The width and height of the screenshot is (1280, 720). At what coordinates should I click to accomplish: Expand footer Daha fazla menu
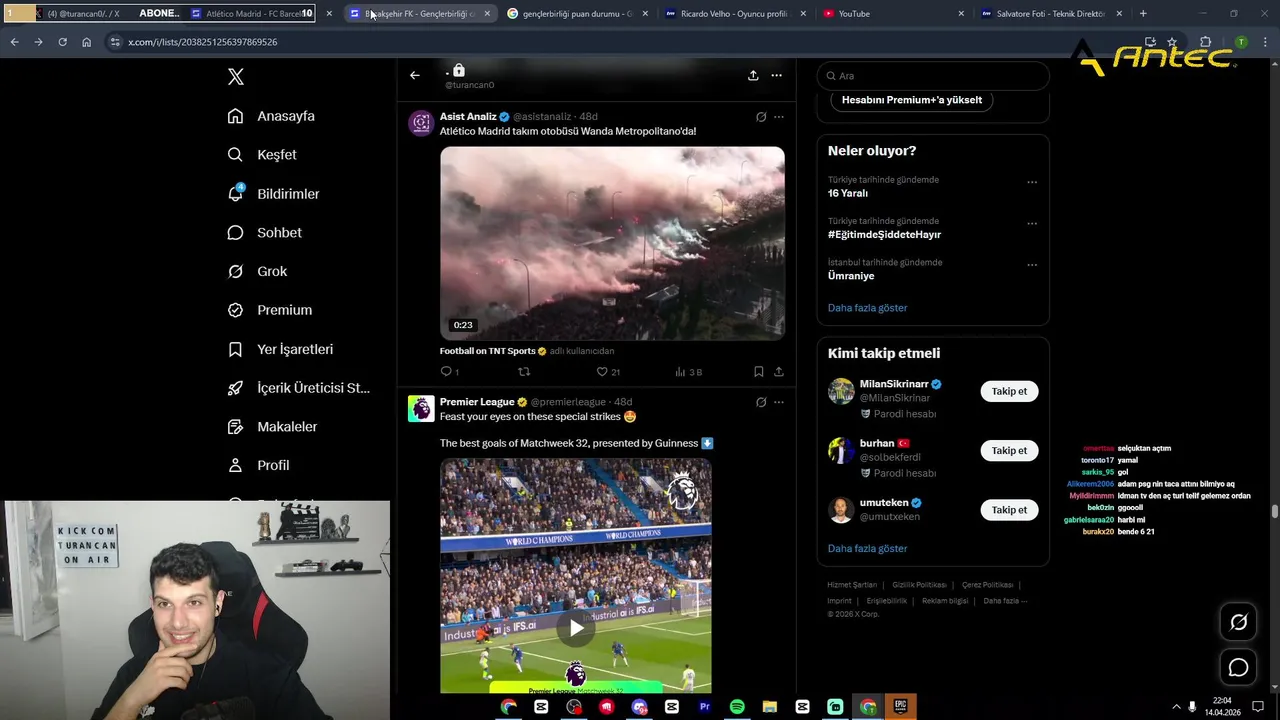tap(1005, 601)
